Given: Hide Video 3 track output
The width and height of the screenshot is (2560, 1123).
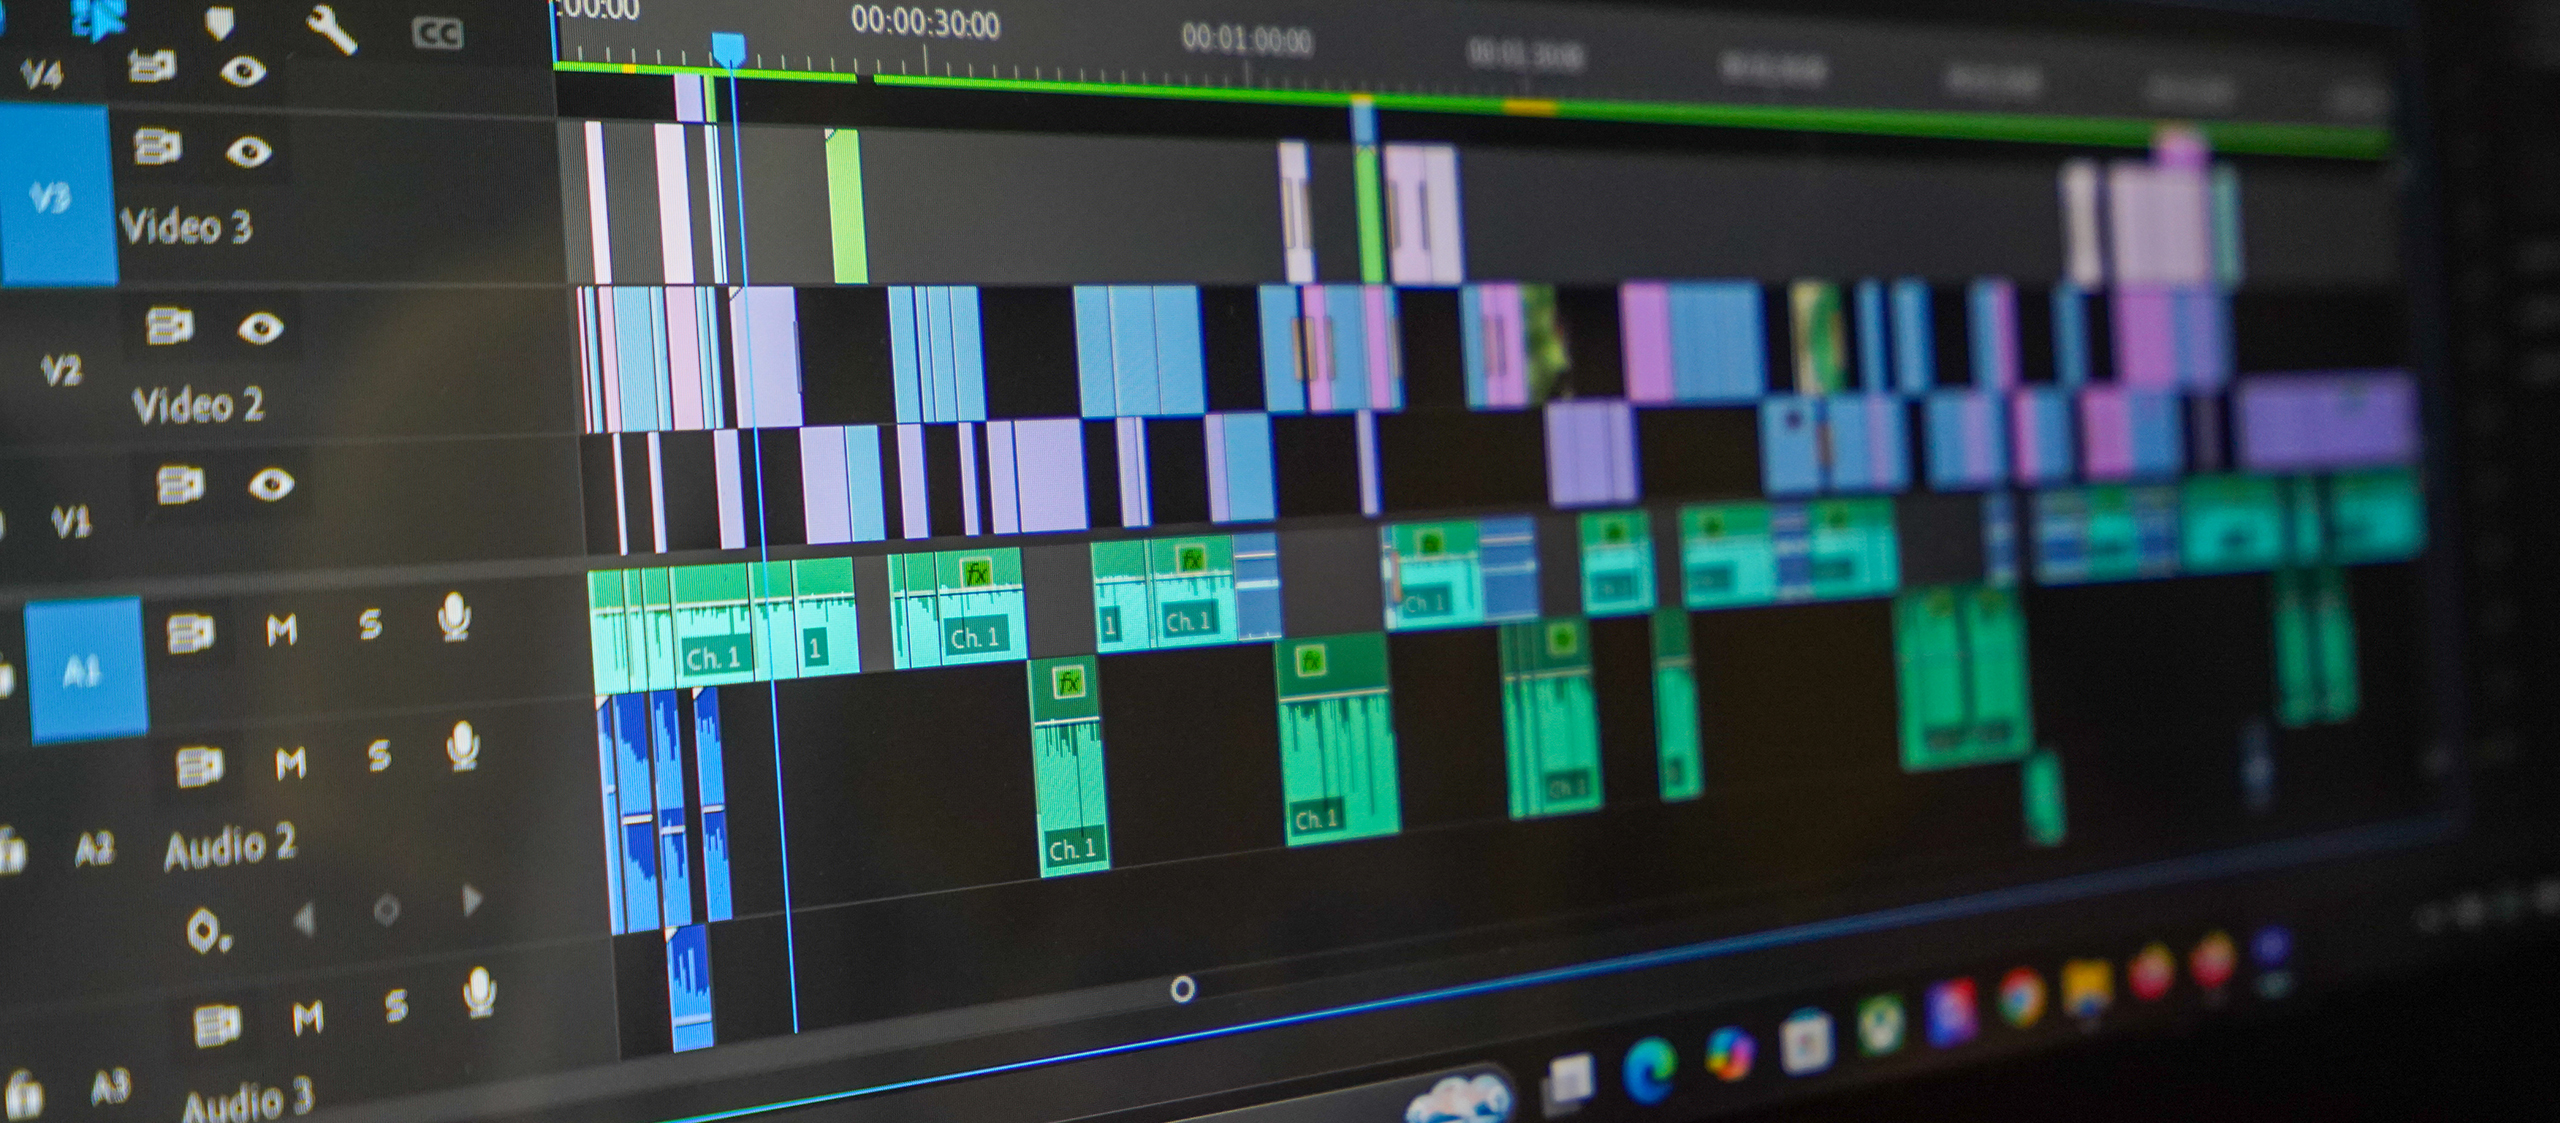Looking at the screenshot, I should point(248,152).
